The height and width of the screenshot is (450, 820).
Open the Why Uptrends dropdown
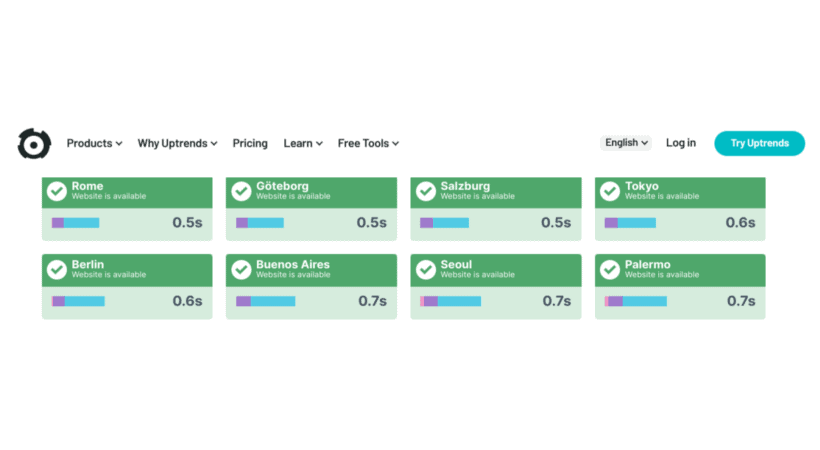[x=177, y=143]
